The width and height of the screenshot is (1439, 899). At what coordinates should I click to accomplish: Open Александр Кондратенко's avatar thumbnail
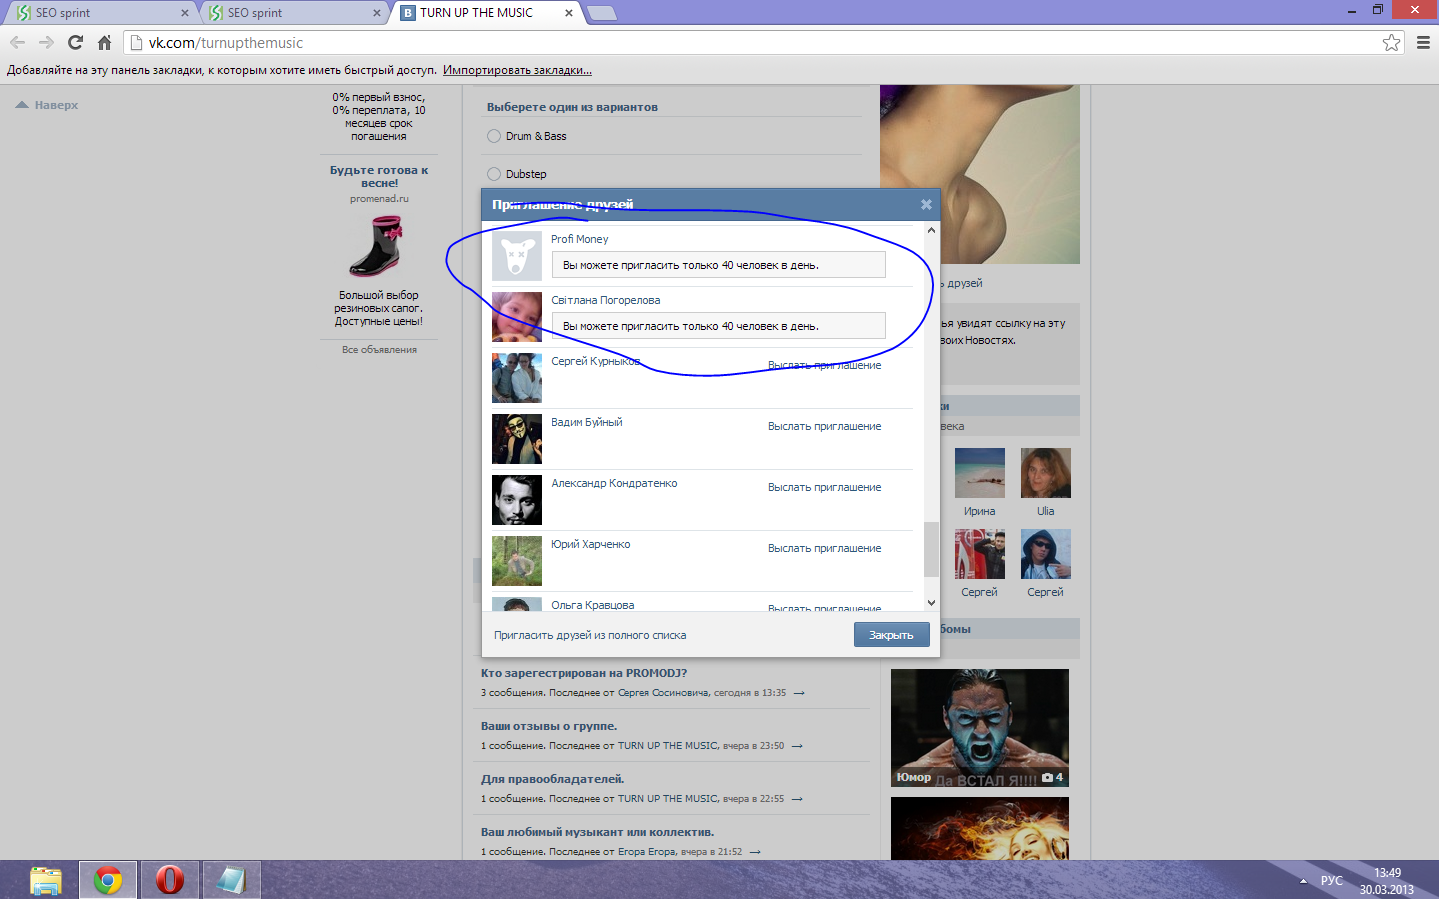pyautogui.click(x=517, y=500)
